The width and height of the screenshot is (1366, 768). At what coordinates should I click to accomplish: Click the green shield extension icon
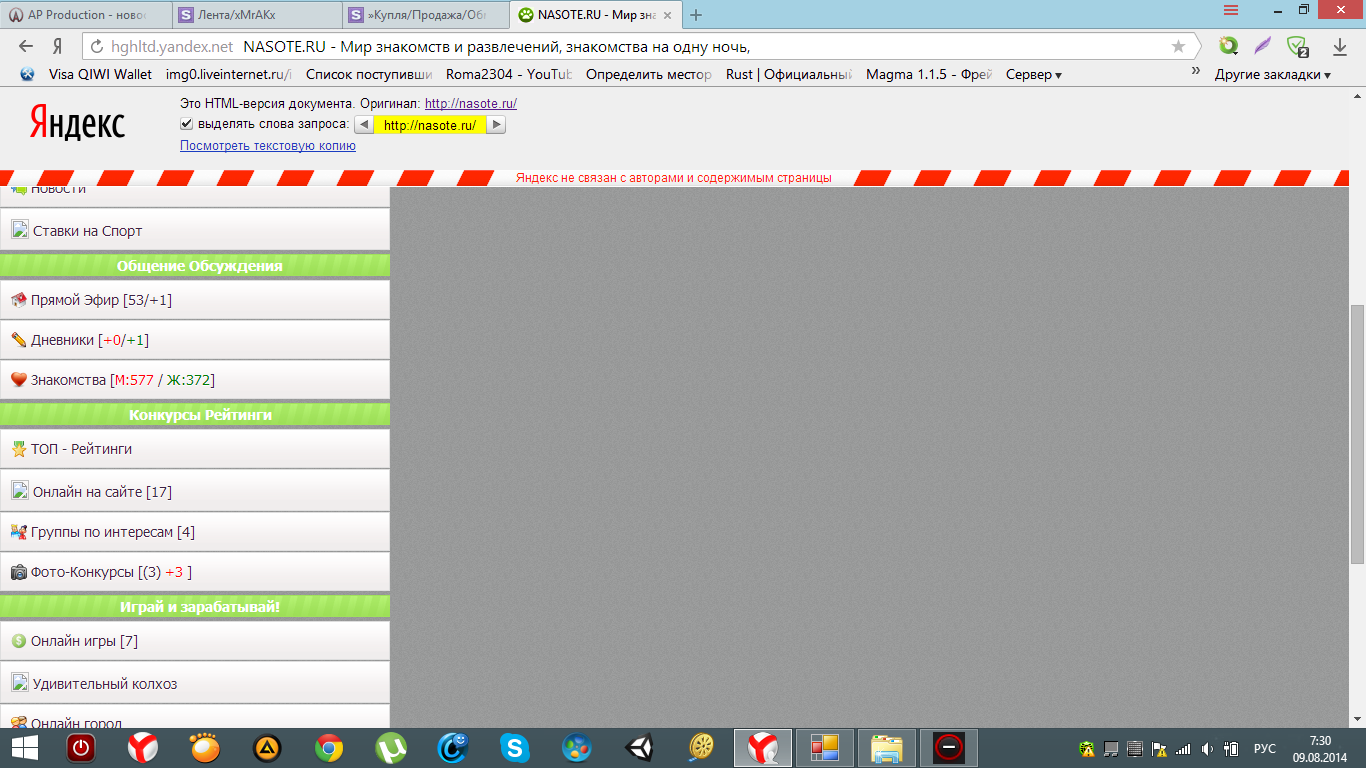[x=1297, y=46]
